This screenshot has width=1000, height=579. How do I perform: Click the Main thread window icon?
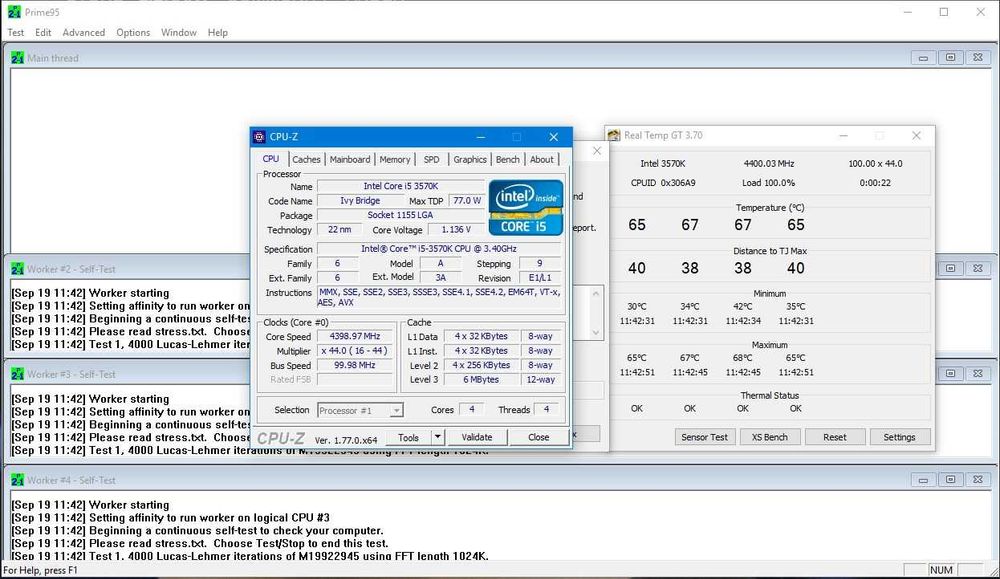point(18,58)
